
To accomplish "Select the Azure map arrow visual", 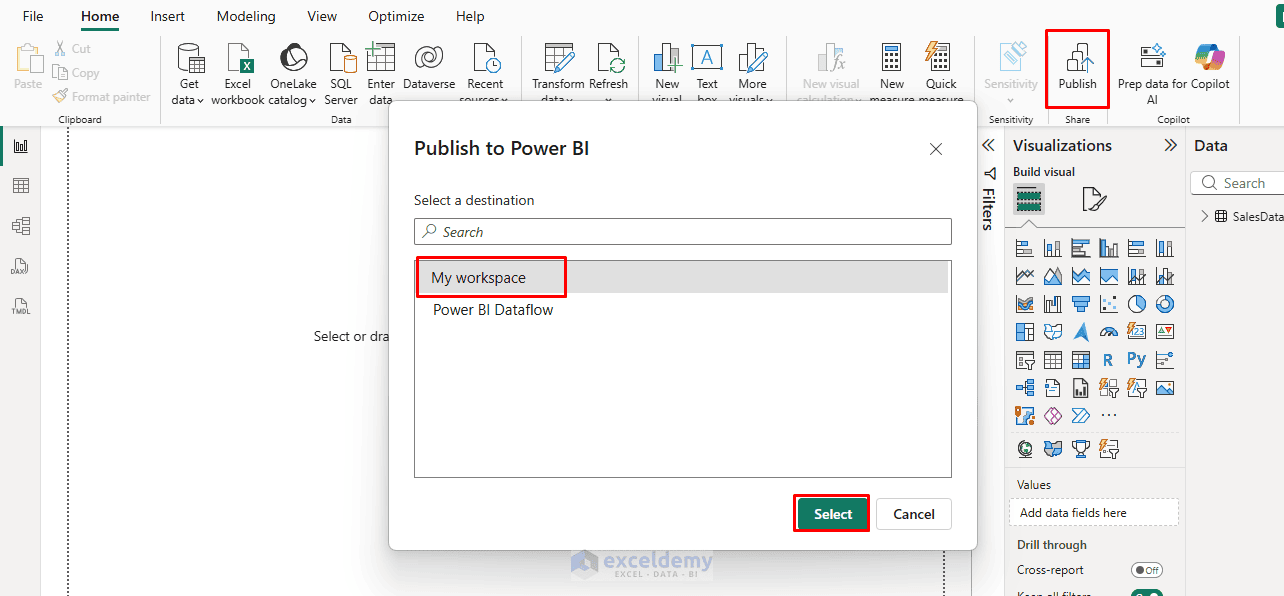I will 1080,332.
